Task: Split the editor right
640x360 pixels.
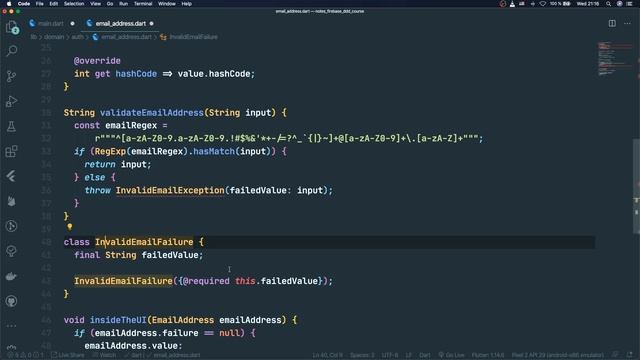Action: coord(612,23)
